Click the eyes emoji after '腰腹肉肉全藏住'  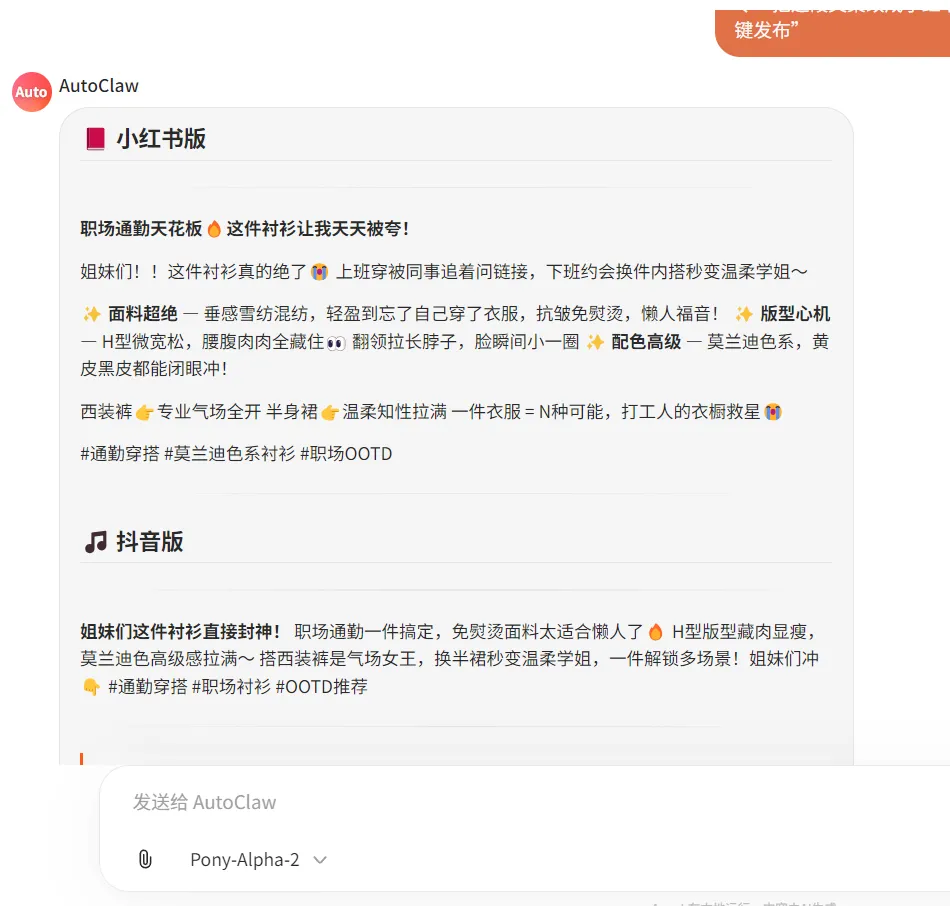(336, 343)
